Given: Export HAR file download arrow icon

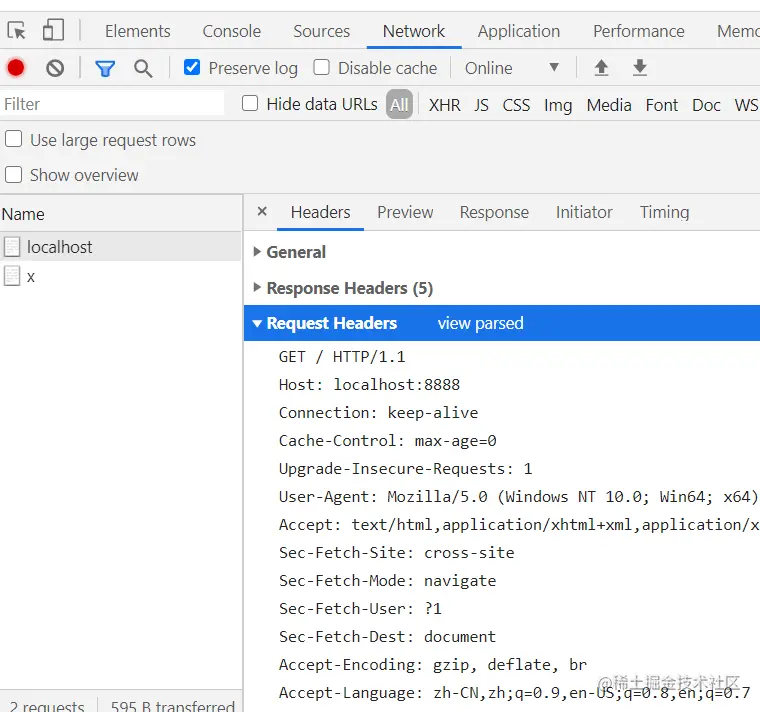Looking at the screenshot, I should [x=640, y=67].
